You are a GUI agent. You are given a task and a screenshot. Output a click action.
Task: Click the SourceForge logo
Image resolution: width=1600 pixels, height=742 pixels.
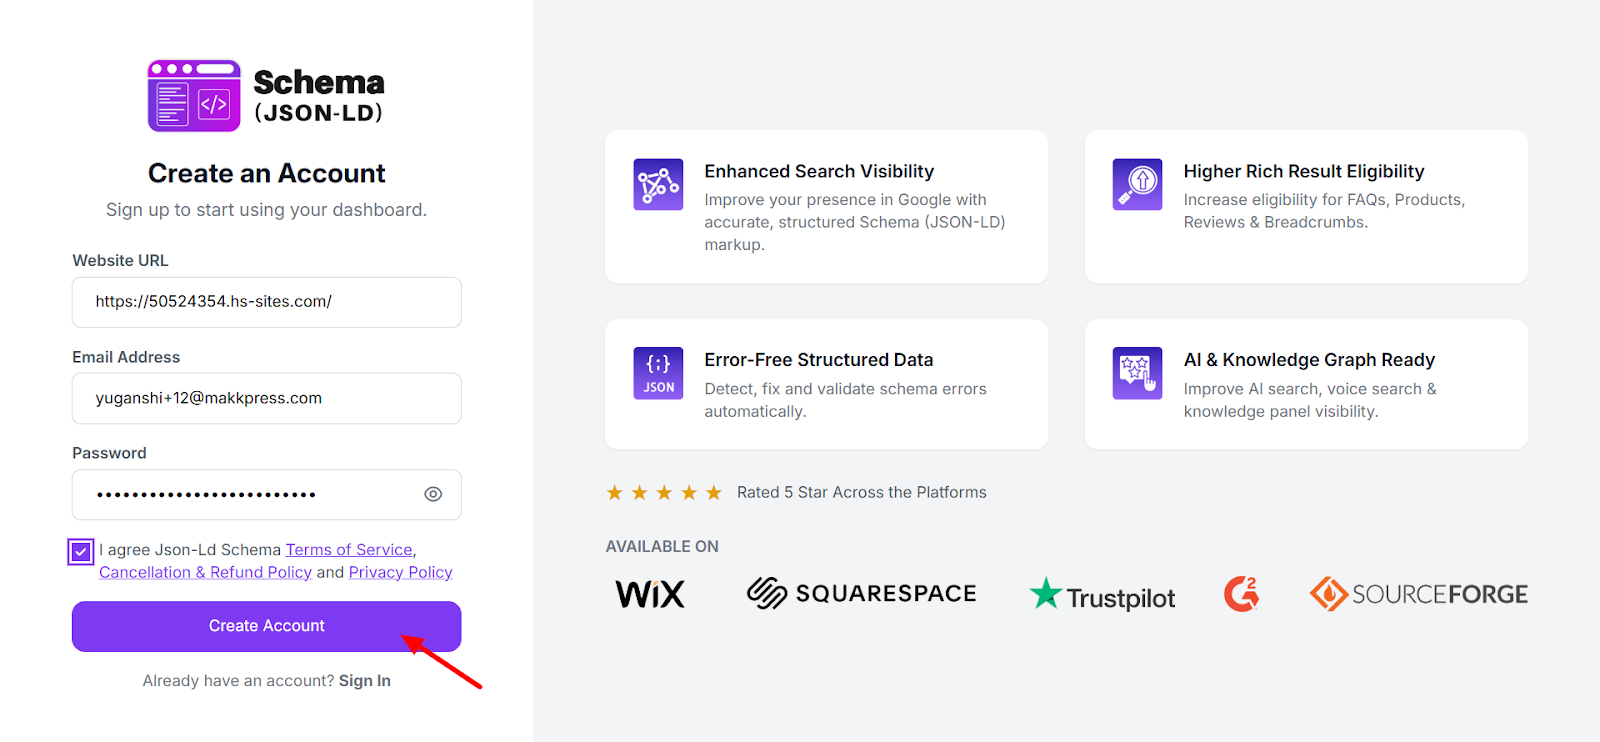[x=1418, y=594]
